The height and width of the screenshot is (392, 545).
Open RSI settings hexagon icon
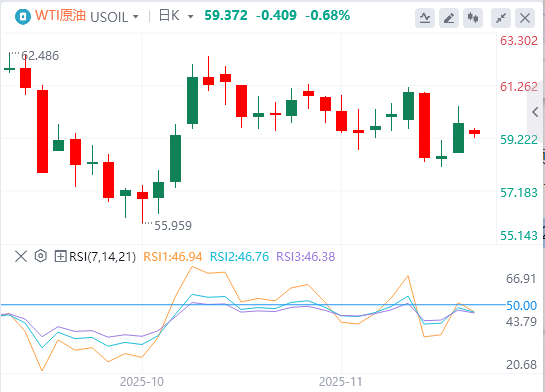[x=41, y=256]
